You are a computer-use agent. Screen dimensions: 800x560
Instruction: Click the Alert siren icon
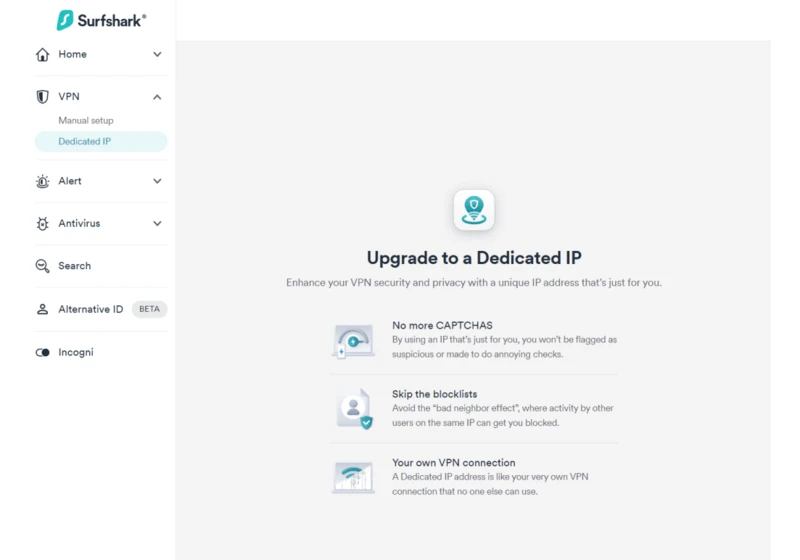(x=42, y=181)
